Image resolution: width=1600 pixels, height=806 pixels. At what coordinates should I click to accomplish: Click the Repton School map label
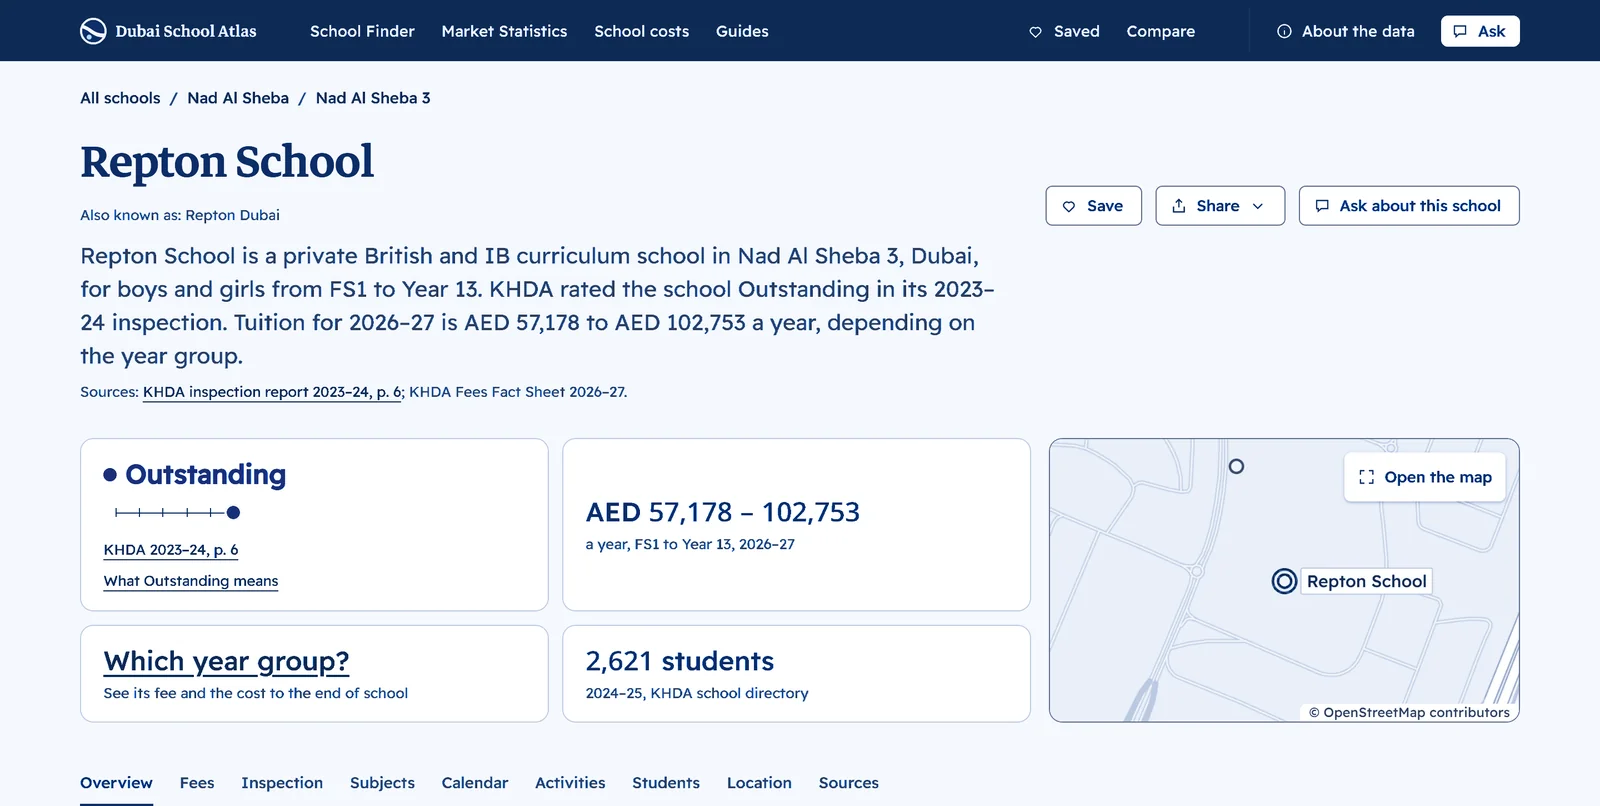point(1366,581)
